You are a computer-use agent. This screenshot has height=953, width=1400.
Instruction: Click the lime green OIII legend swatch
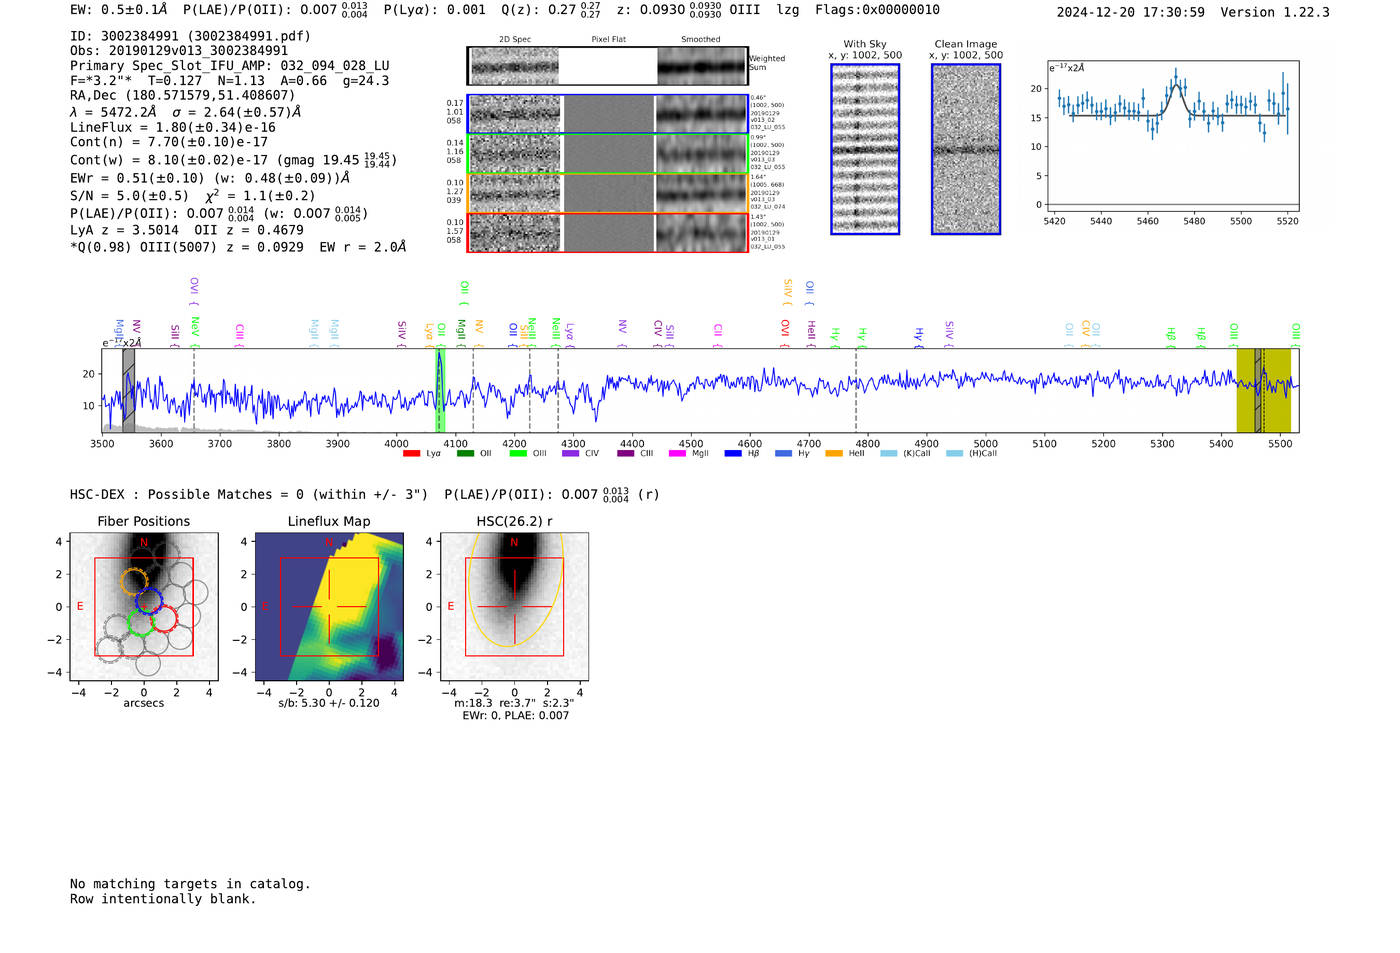pos(518,454)
